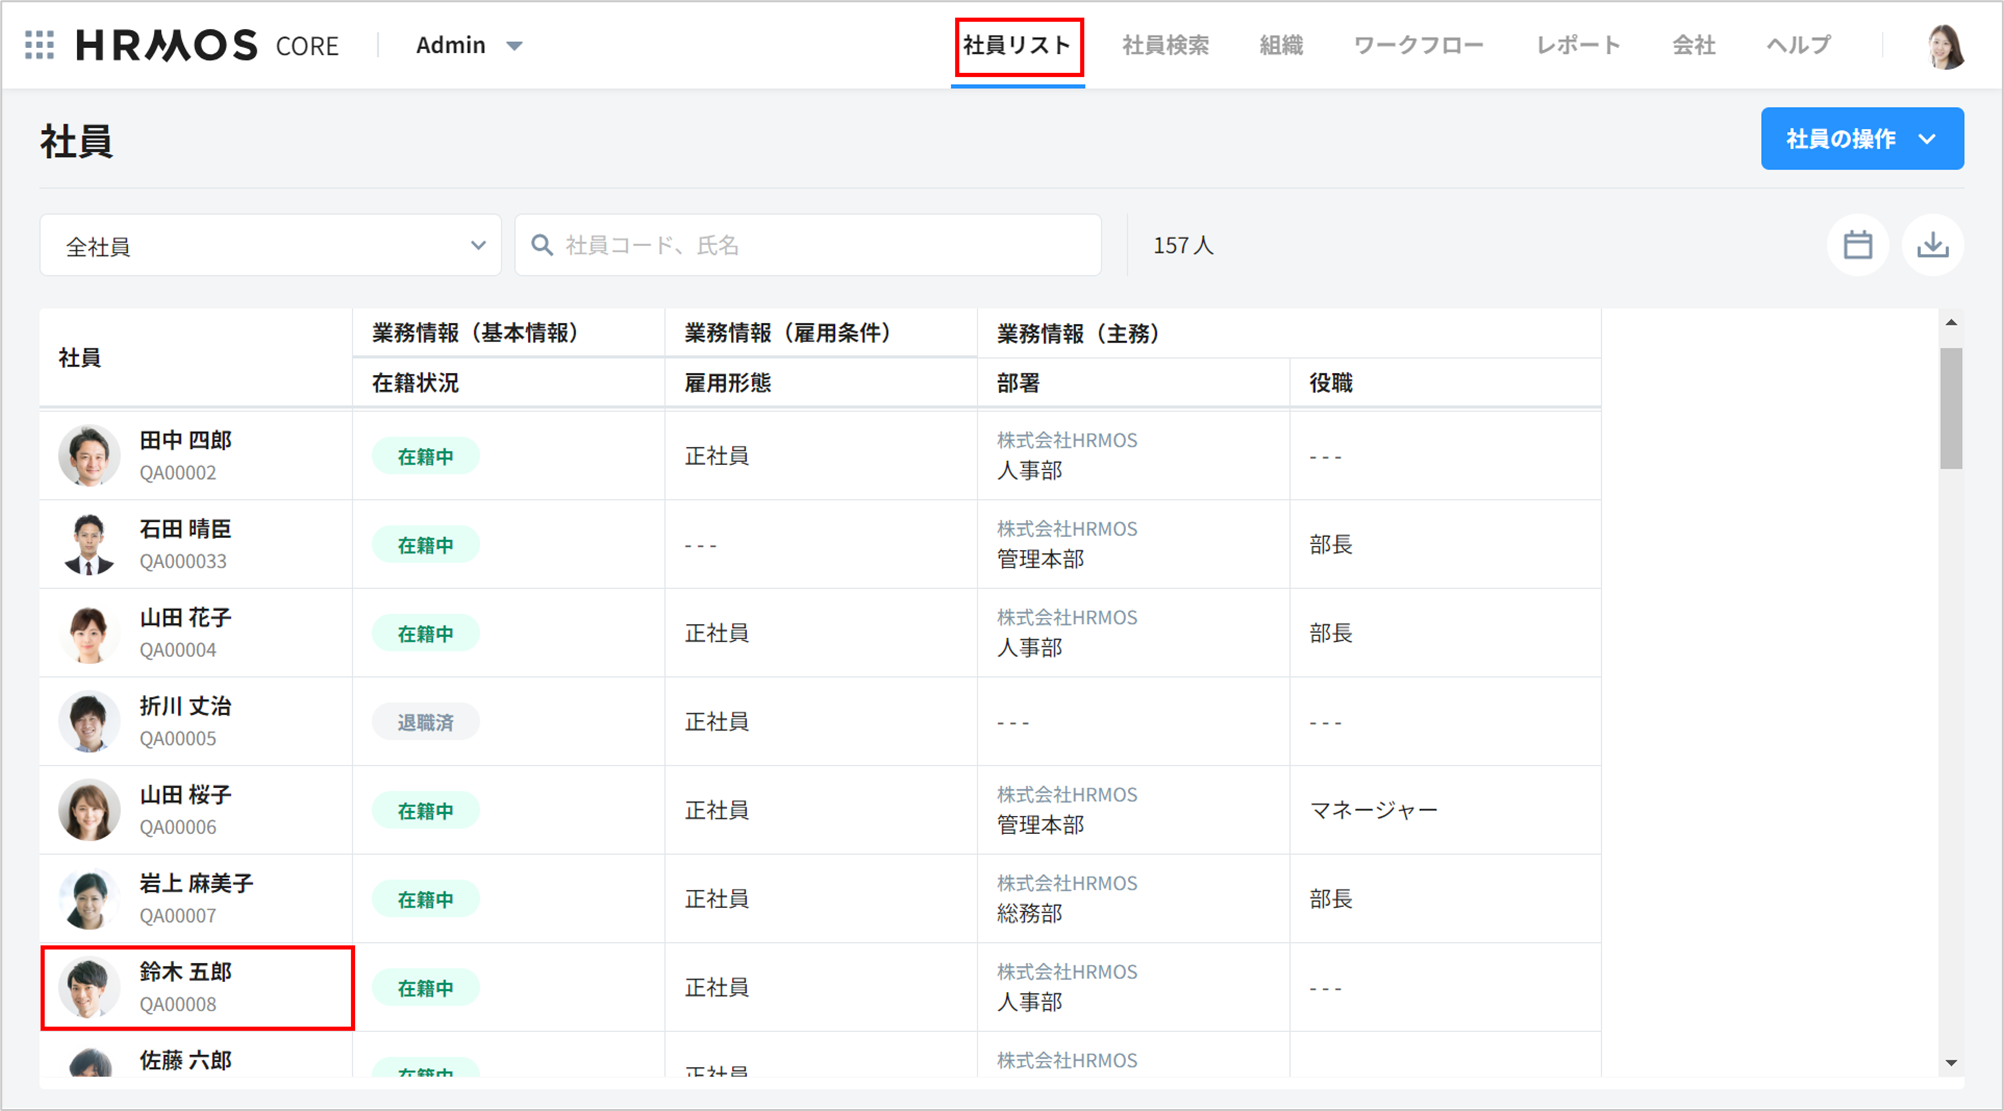Go to the レポート tab

click(1577, 45)
